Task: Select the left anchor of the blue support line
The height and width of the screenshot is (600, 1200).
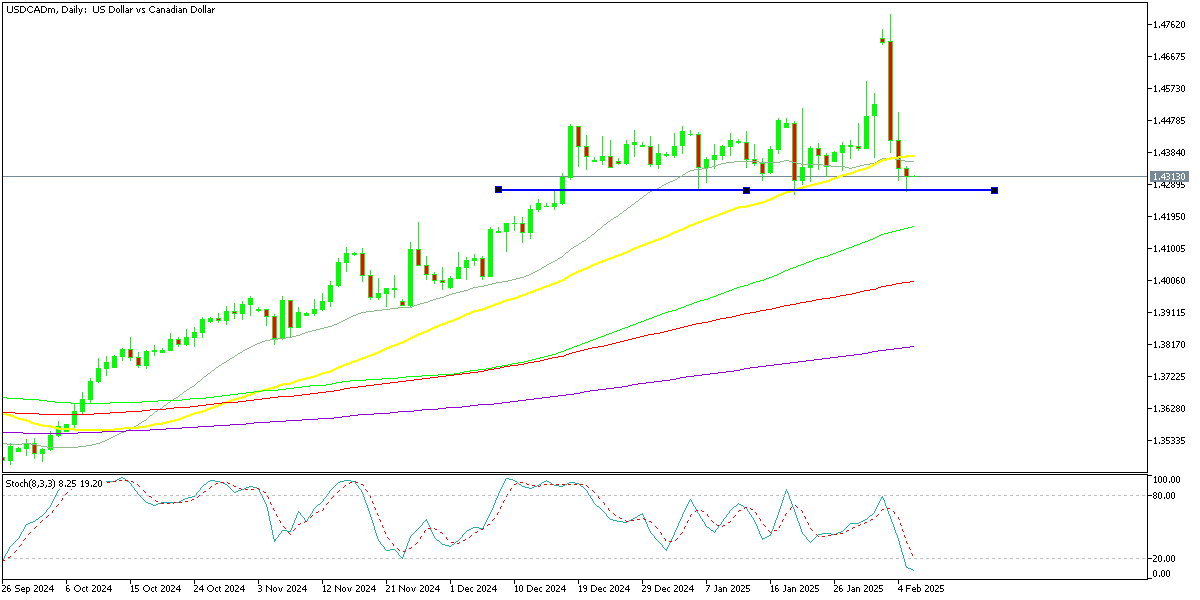Action: (x=498, y=190)
